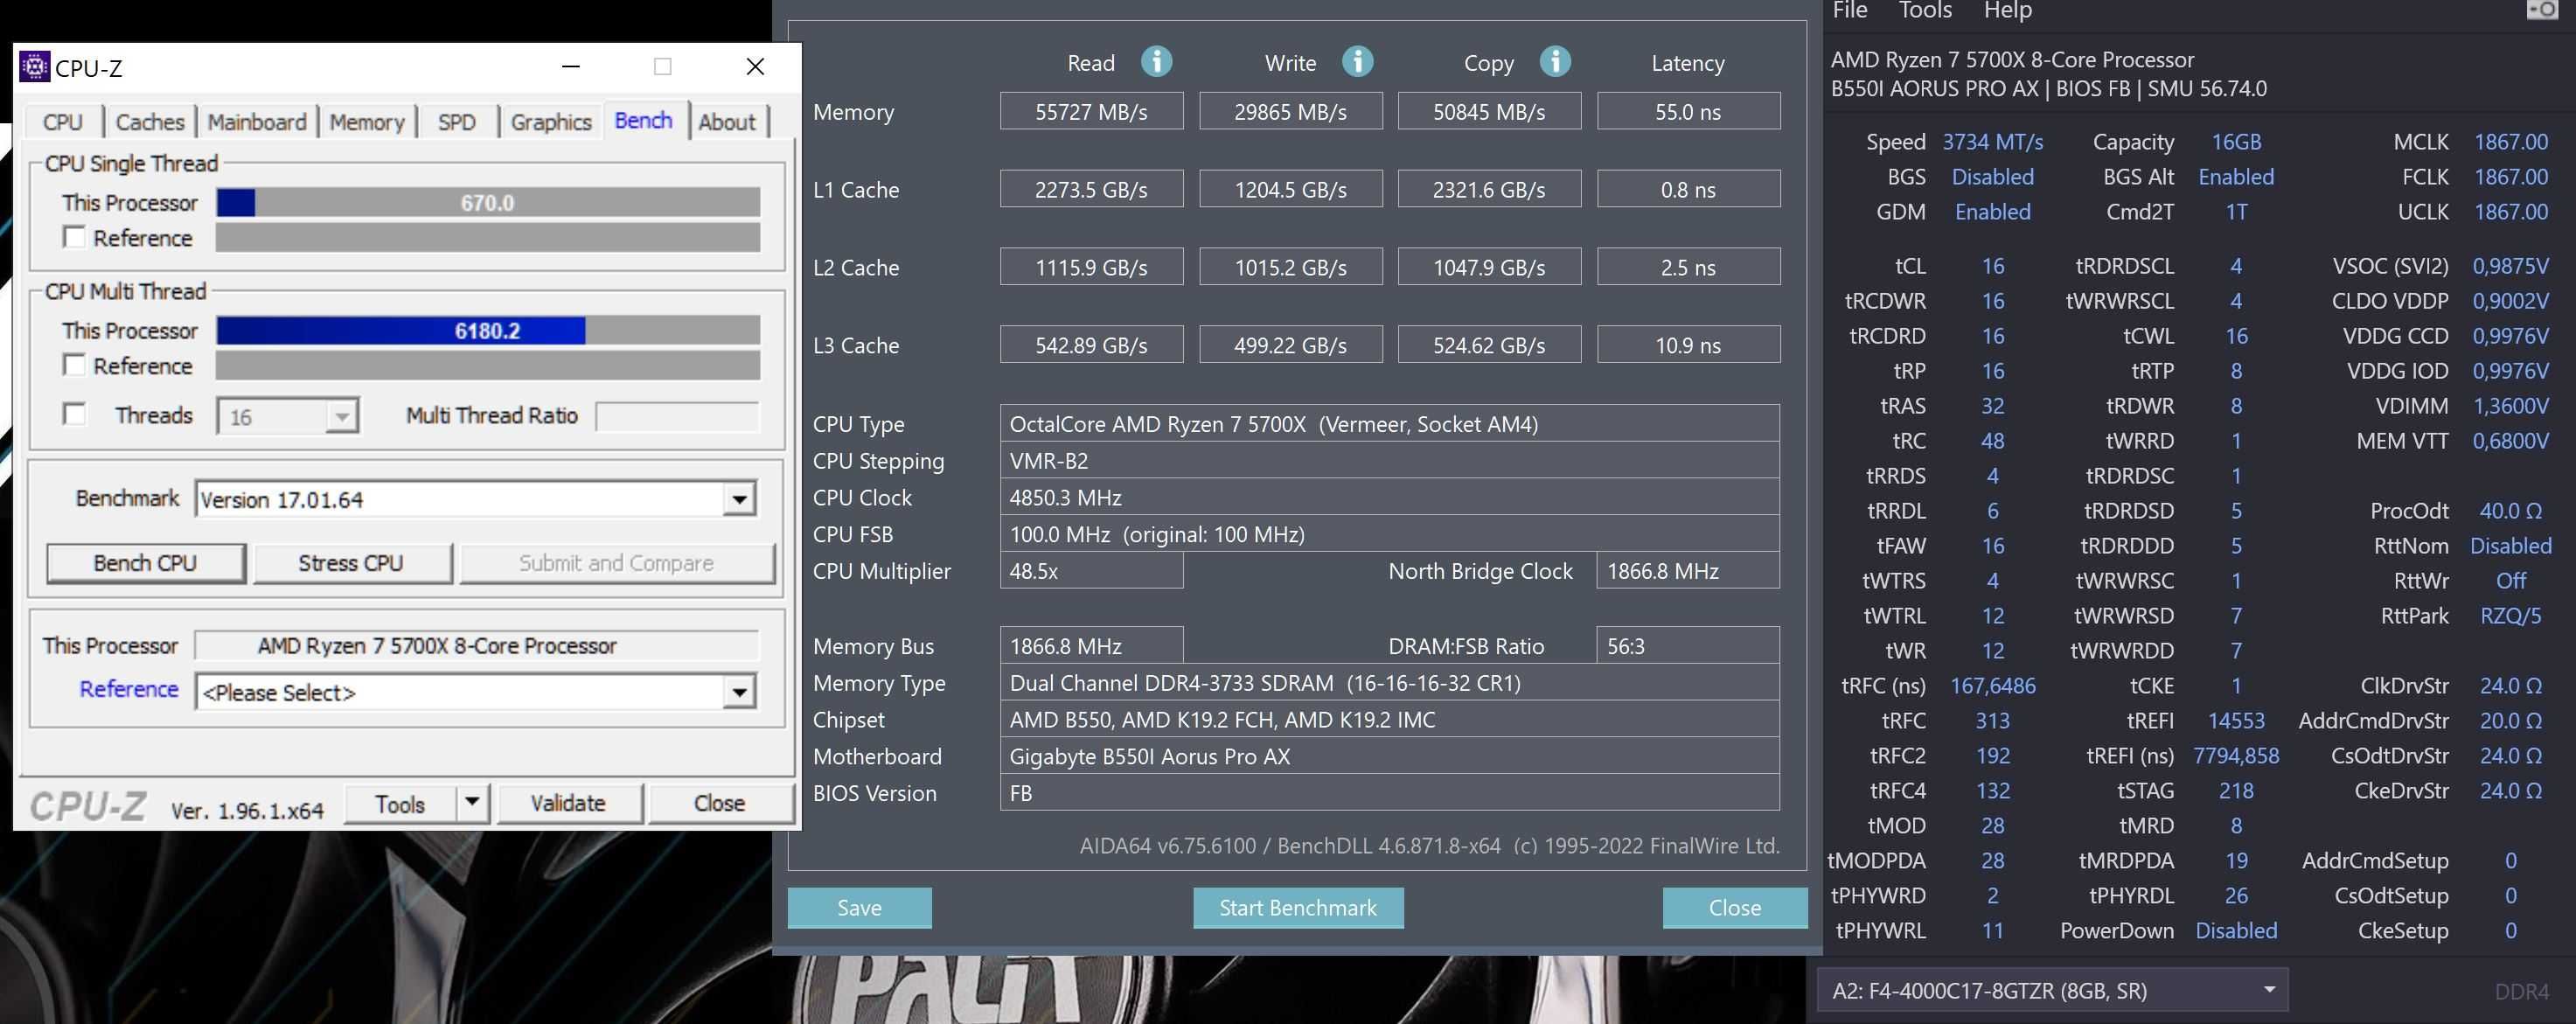
Task: Maximize the CPU-Z window
Action: pos(662,66)
